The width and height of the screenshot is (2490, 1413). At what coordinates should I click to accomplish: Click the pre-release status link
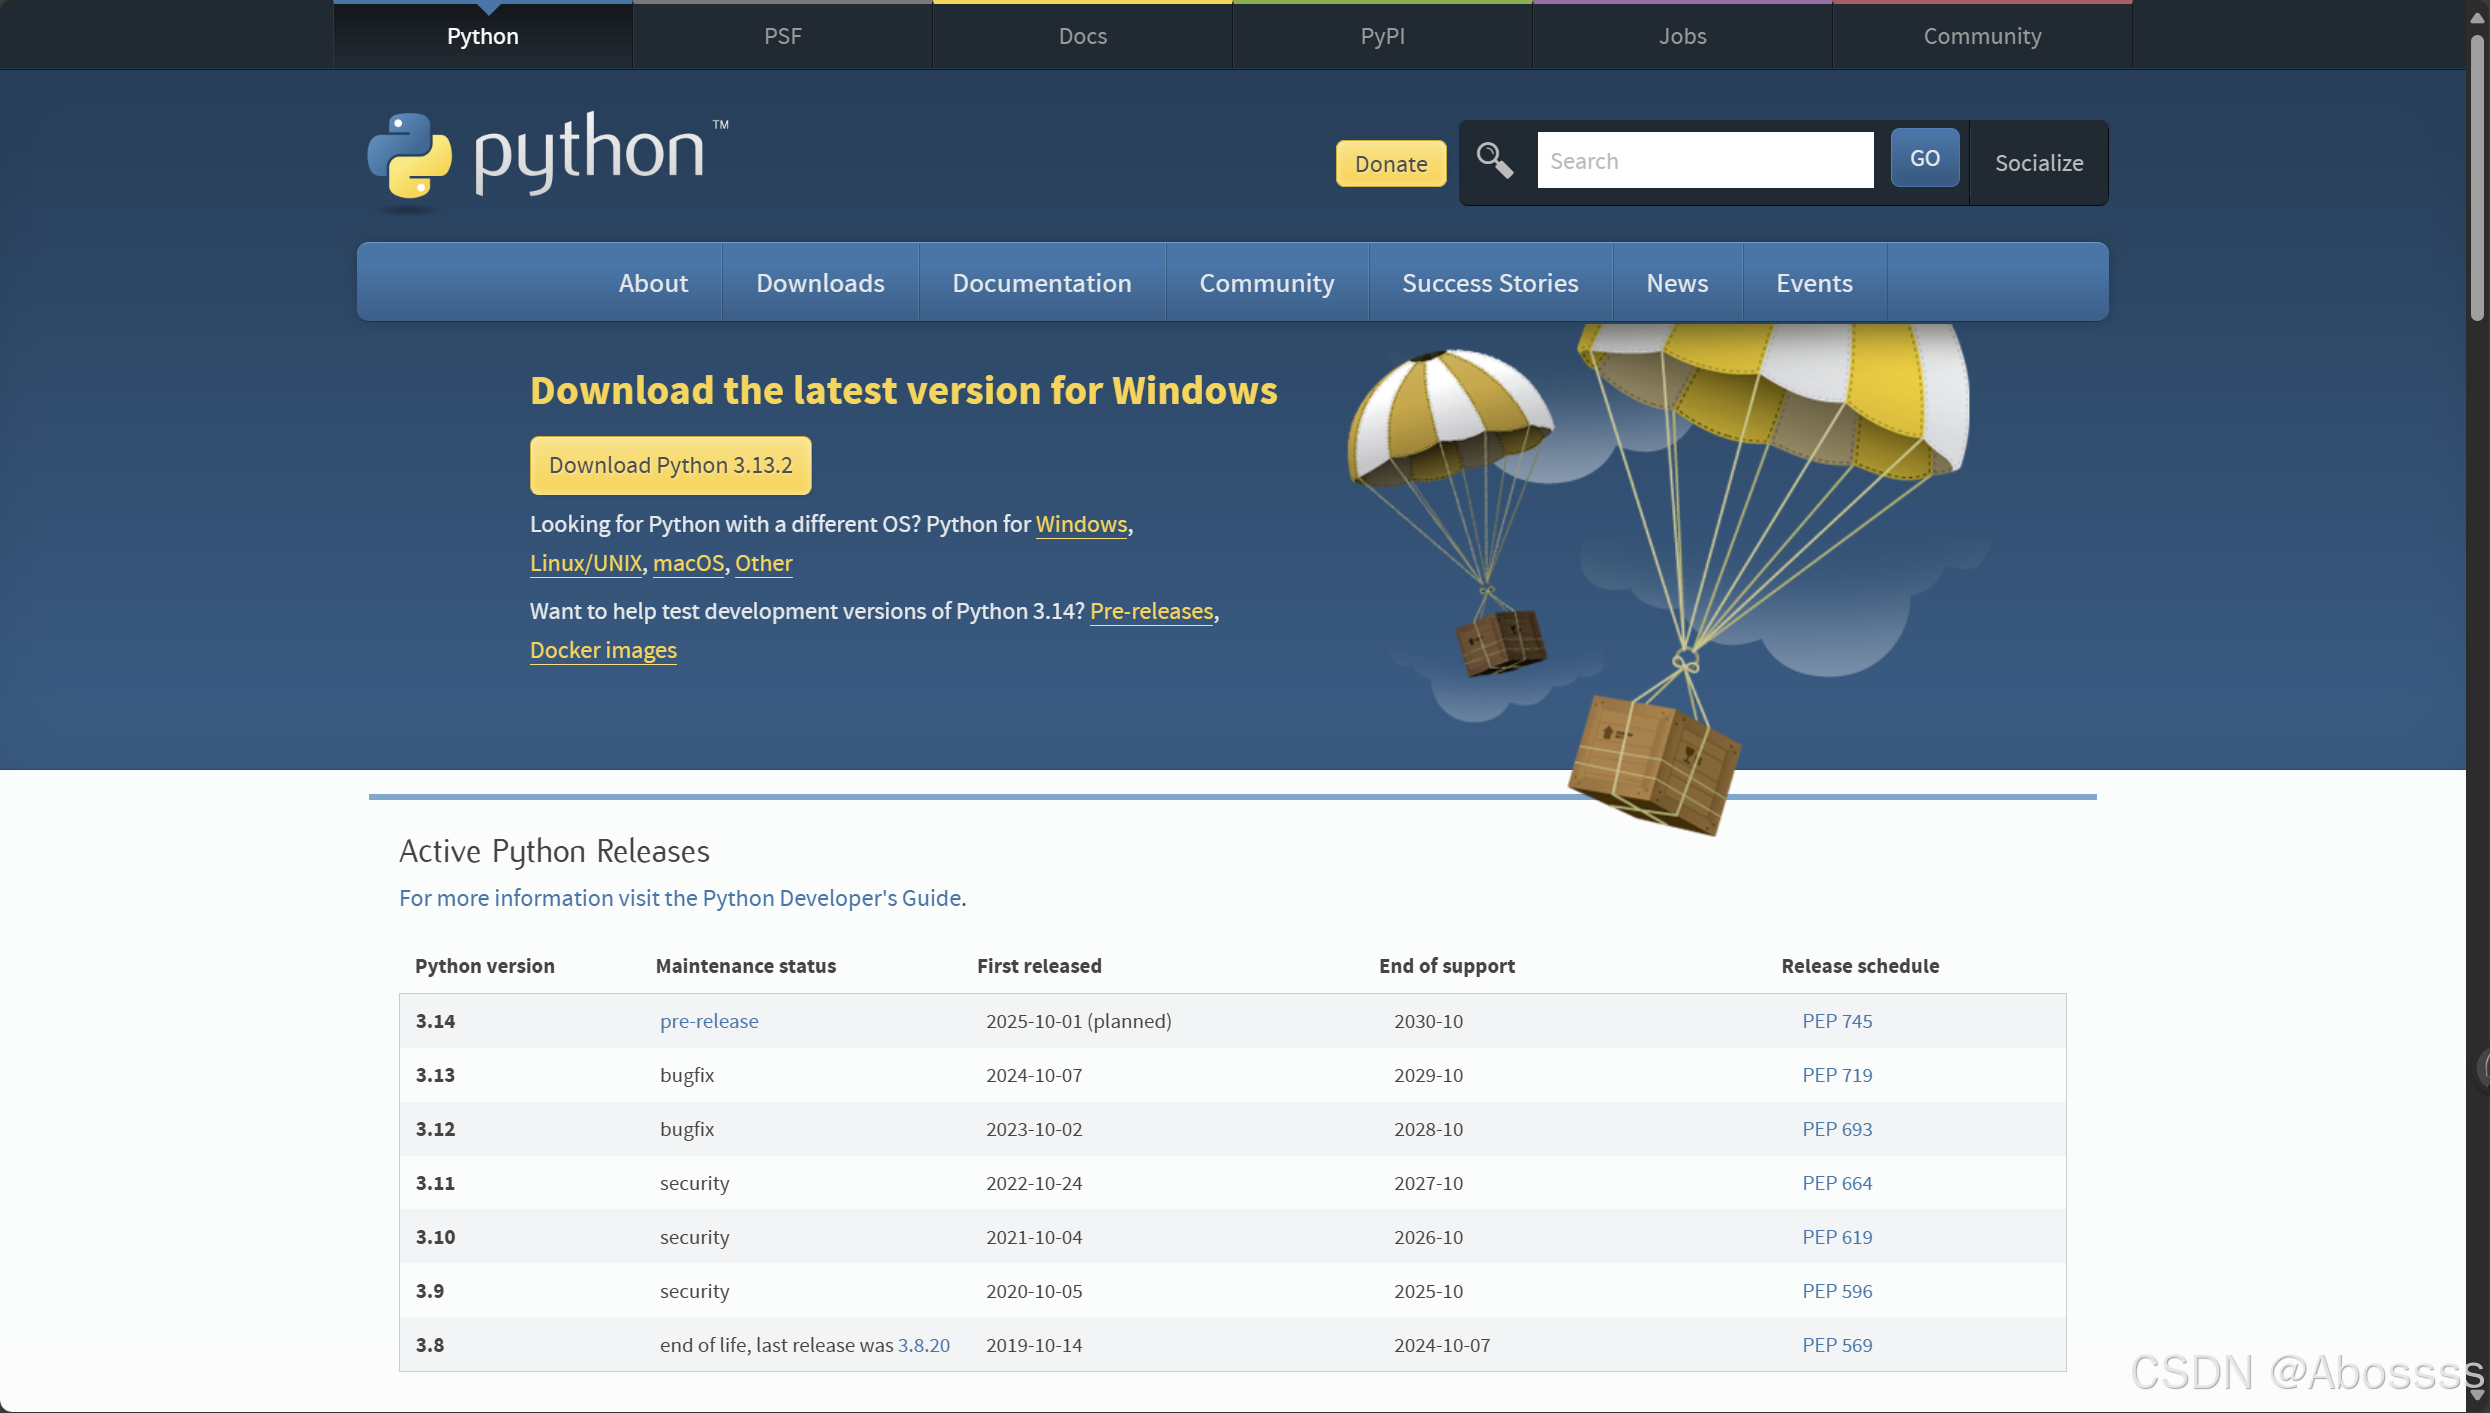tap(709, 1021)
